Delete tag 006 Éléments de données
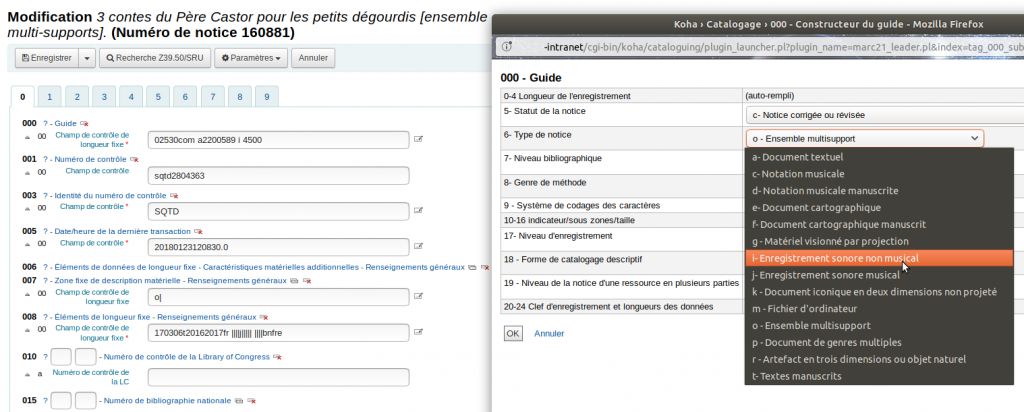The width and height of the screenshot is (1024, 412). point(485,267)
